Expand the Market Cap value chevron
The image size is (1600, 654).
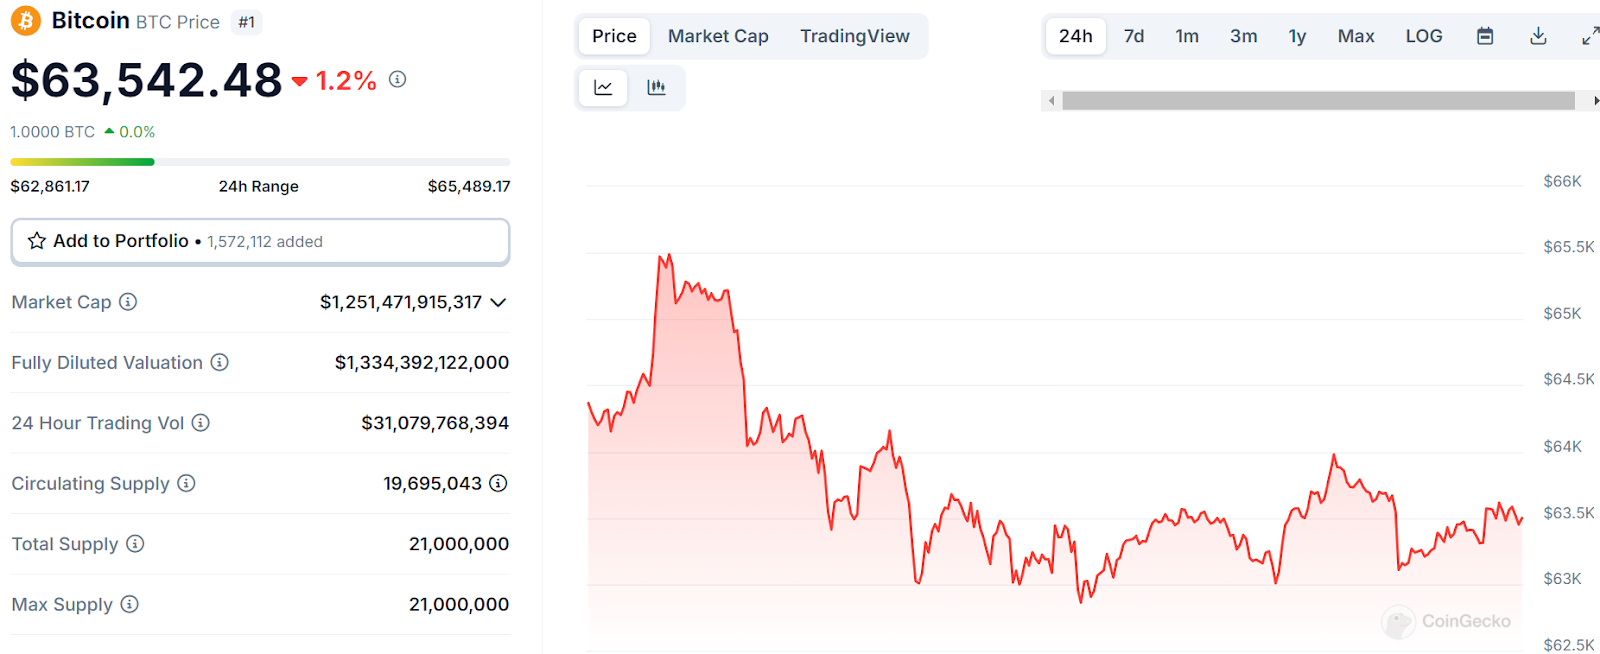pos(498,302)
